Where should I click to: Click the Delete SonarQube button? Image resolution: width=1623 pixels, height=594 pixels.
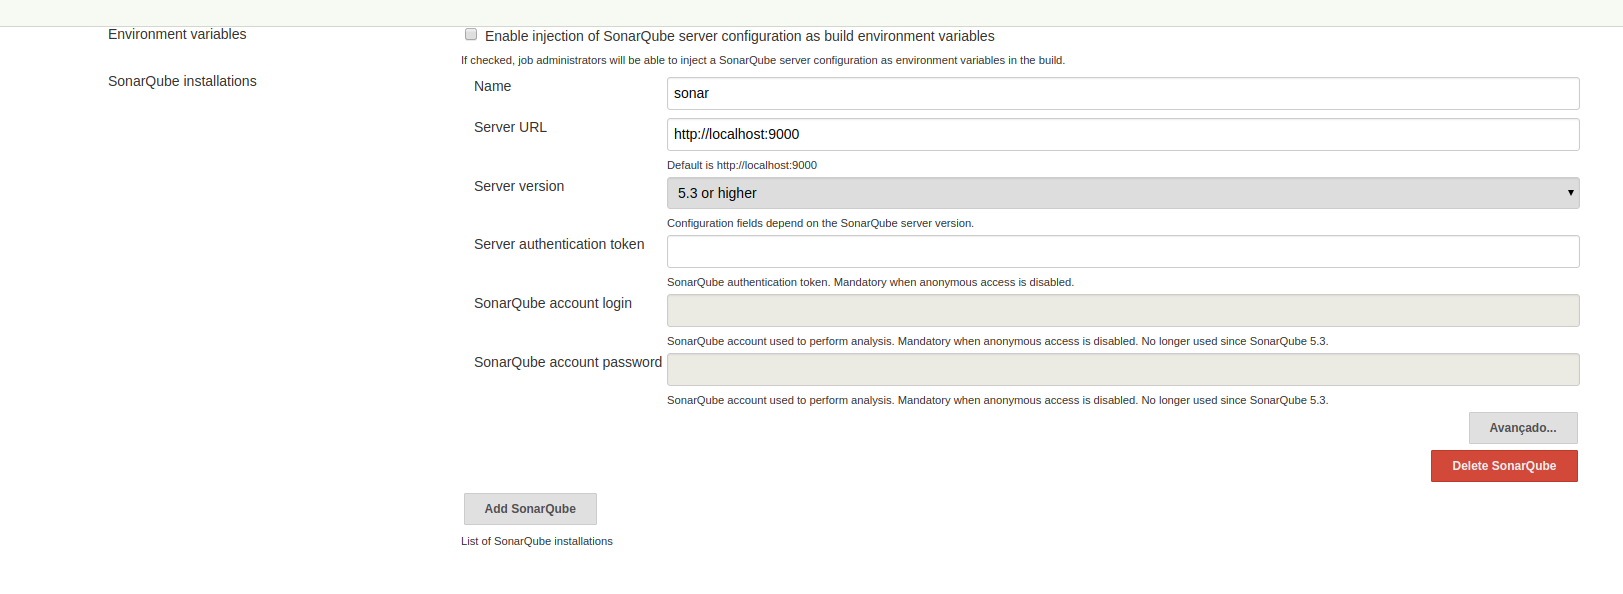(1504, 466)
